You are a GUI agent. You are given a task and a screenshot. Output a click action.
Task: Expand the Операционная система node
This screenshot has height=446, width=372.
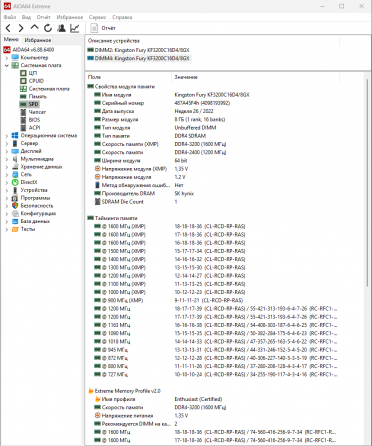7,136
